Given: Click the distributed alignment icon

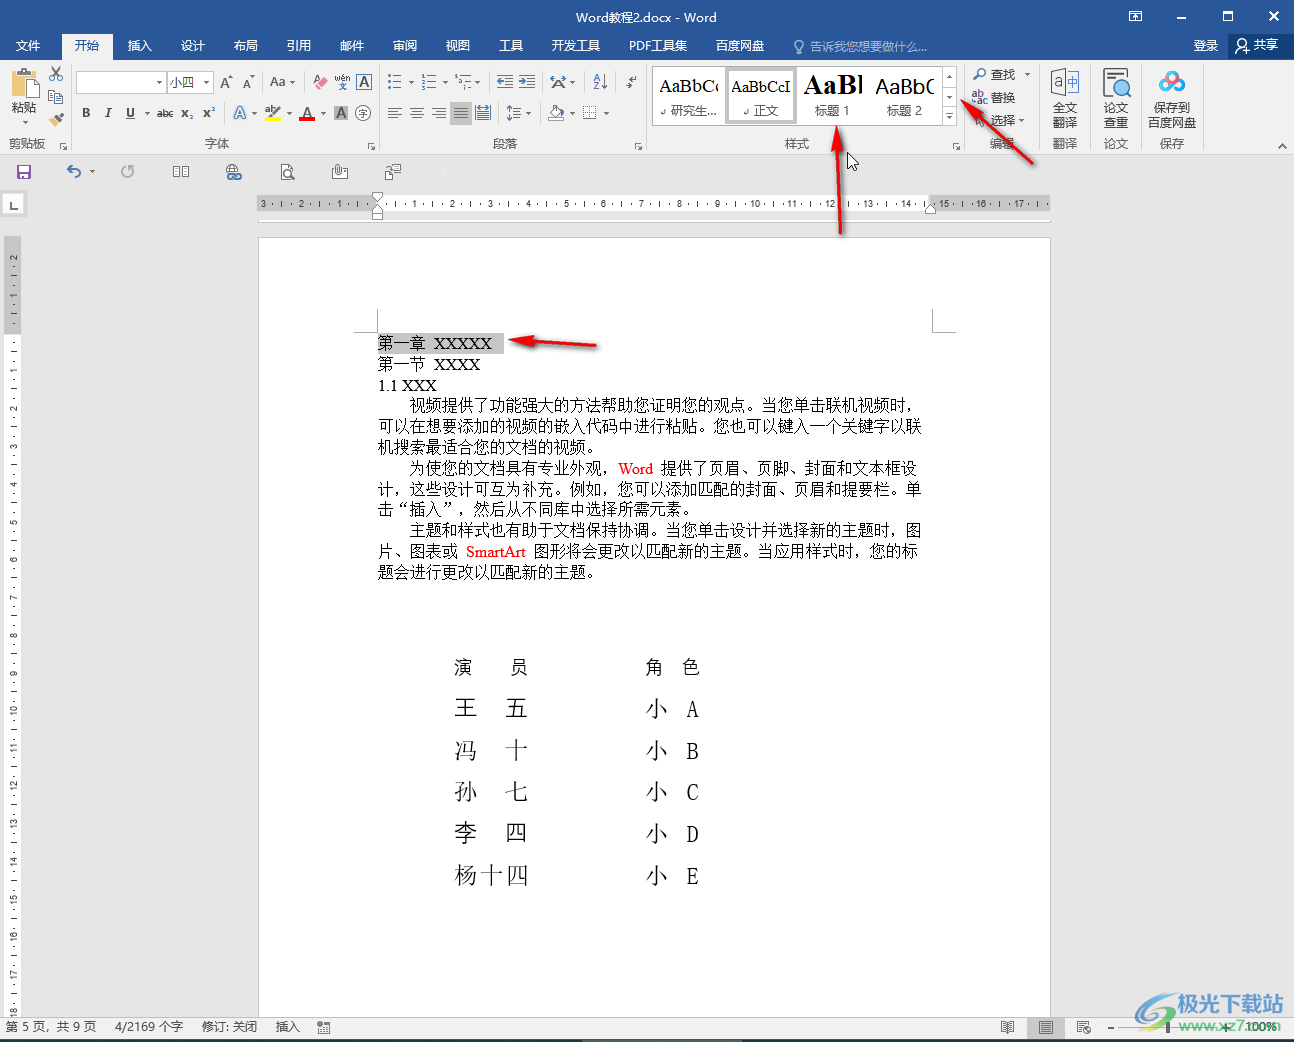Looking at the screenshot, I should click(483, 113).
